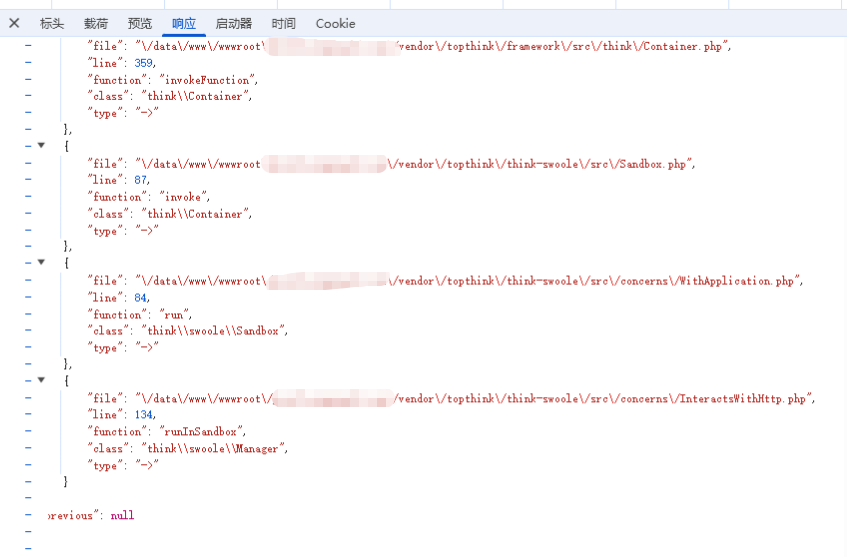Image resolution: width=847 pixels, height=557 pixels.
Task: Click the class value think\\swoole\\Manager
Action: point(213,448)
